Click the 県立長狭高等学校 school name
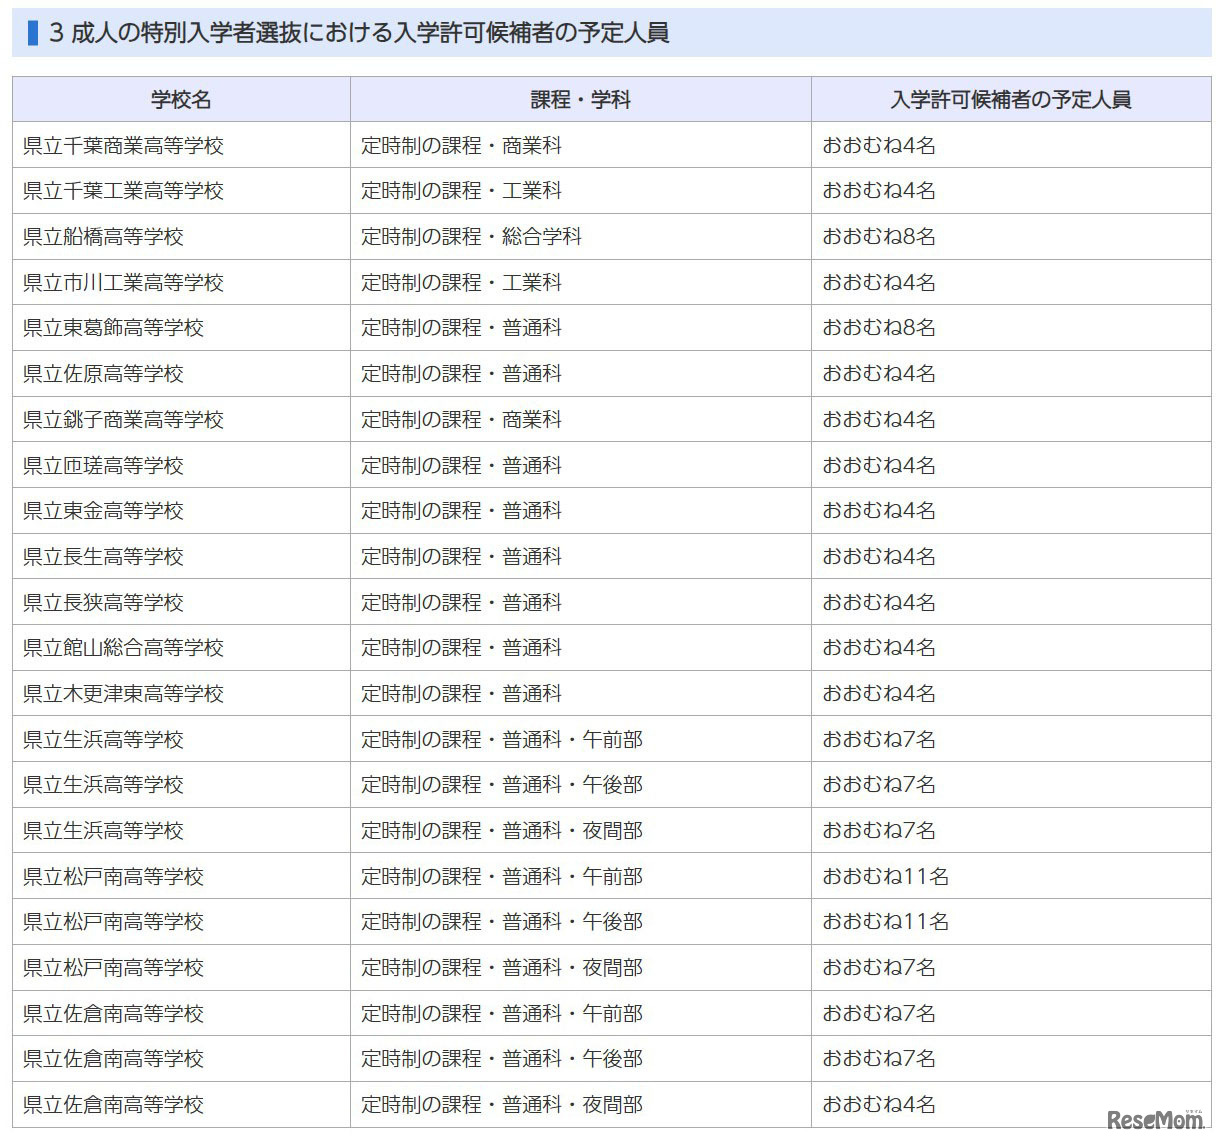The image size is (1218, 1143). pos(103,602)
